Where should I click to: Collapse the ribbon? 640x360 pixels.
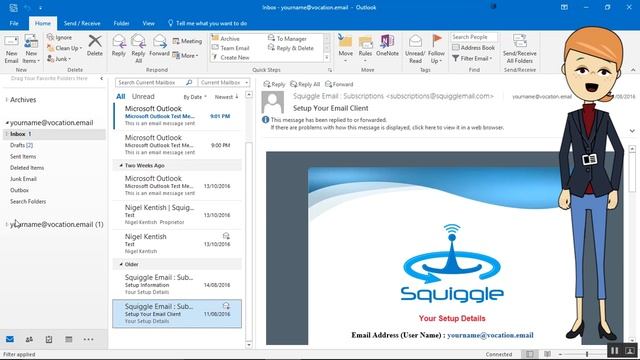coord(633,70)
